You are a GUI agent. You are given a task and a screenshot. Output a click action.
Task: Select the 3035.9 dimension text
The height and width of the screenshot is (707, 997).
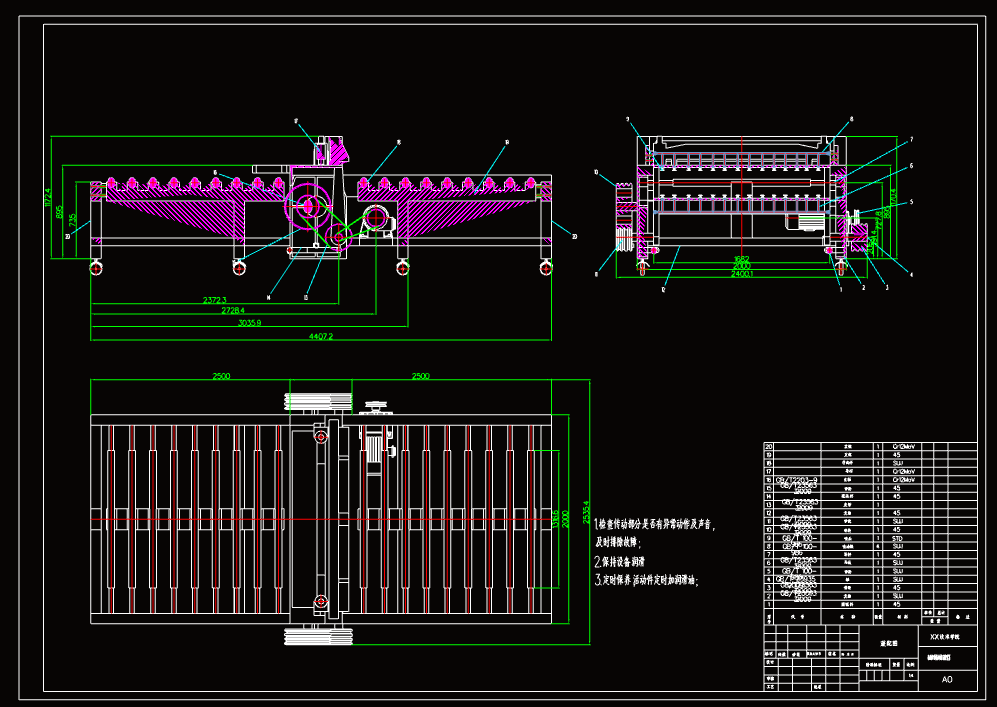(250, 323)
